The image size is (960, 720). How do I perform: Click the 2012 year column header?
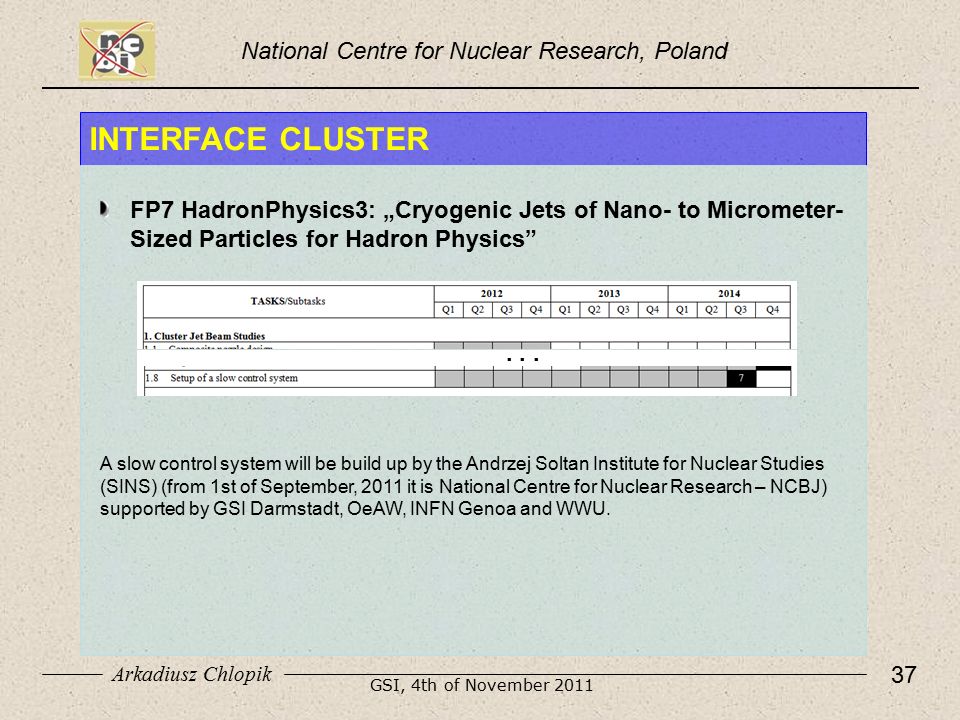(492, 293)
